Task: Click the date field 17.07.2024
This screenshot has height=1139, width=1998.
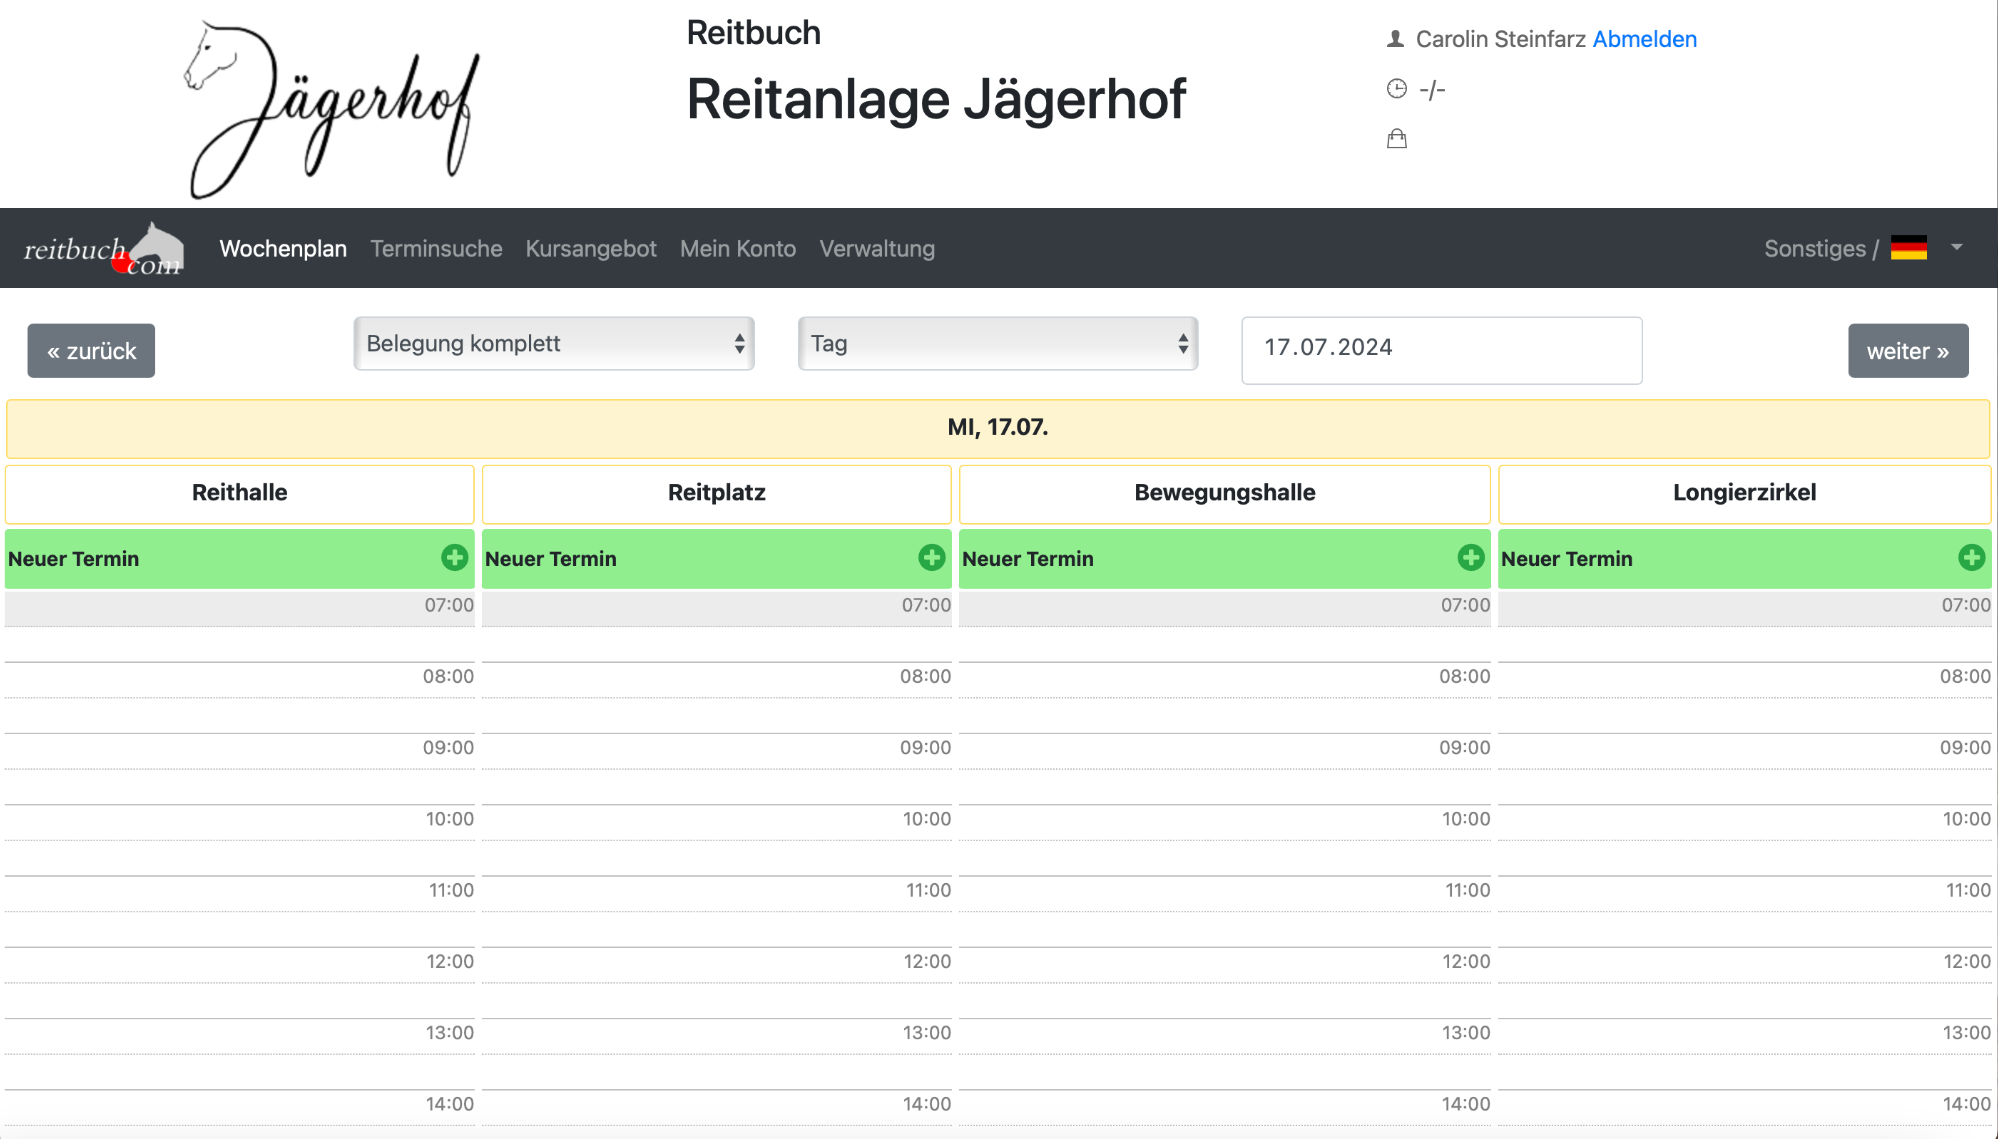Action: [x=1441, y=350]
